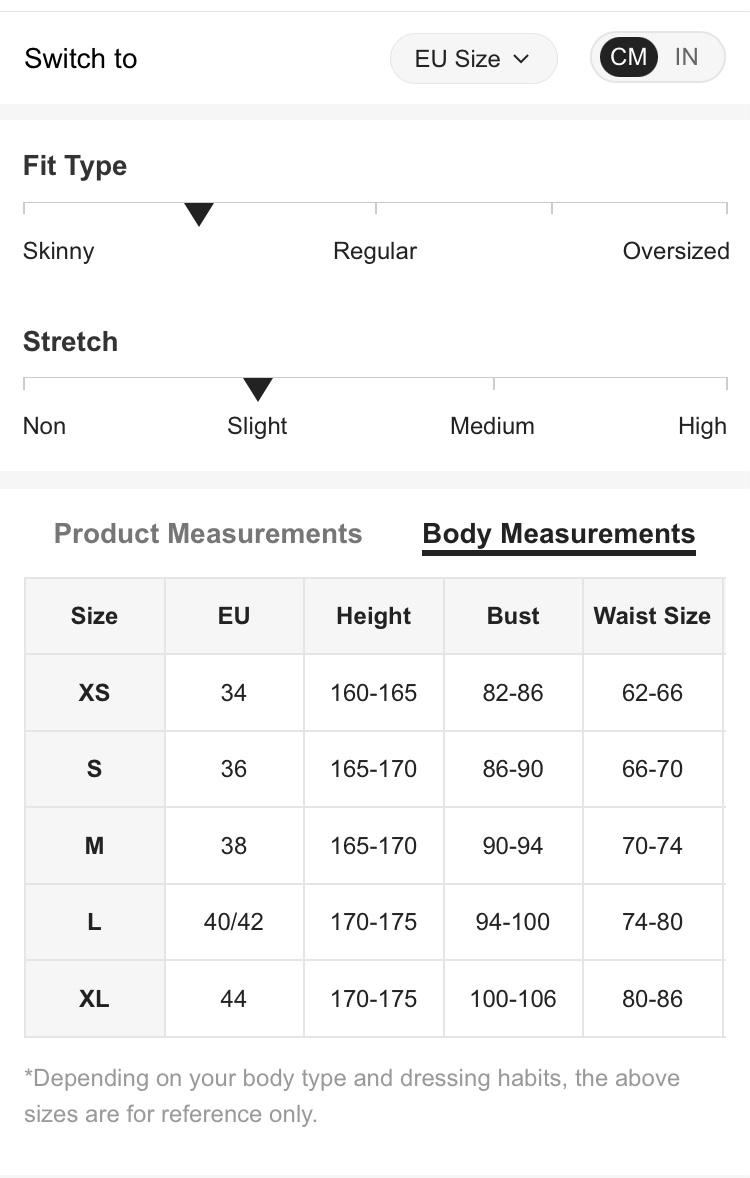Click the XS size row header

[x=94, y=692]
